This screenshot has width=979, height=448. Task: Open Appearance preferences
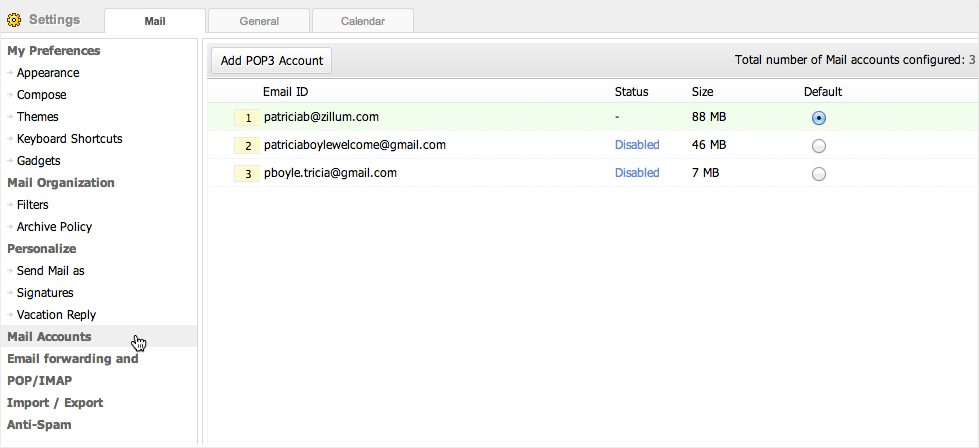48,73
